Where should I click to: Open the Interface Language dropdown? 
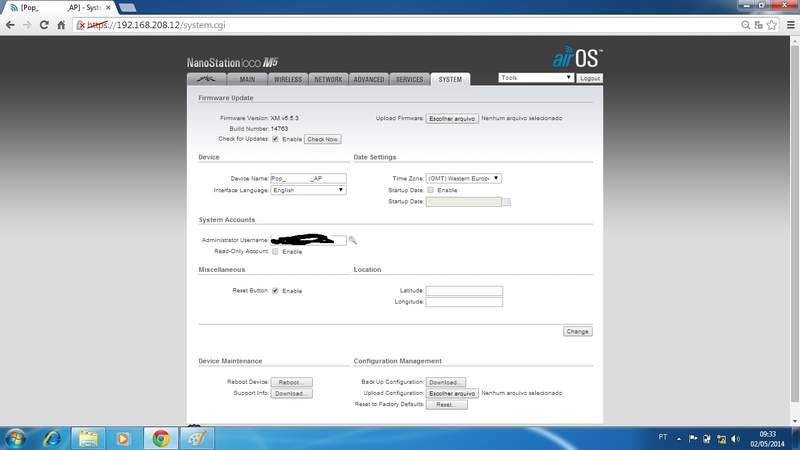308,190
